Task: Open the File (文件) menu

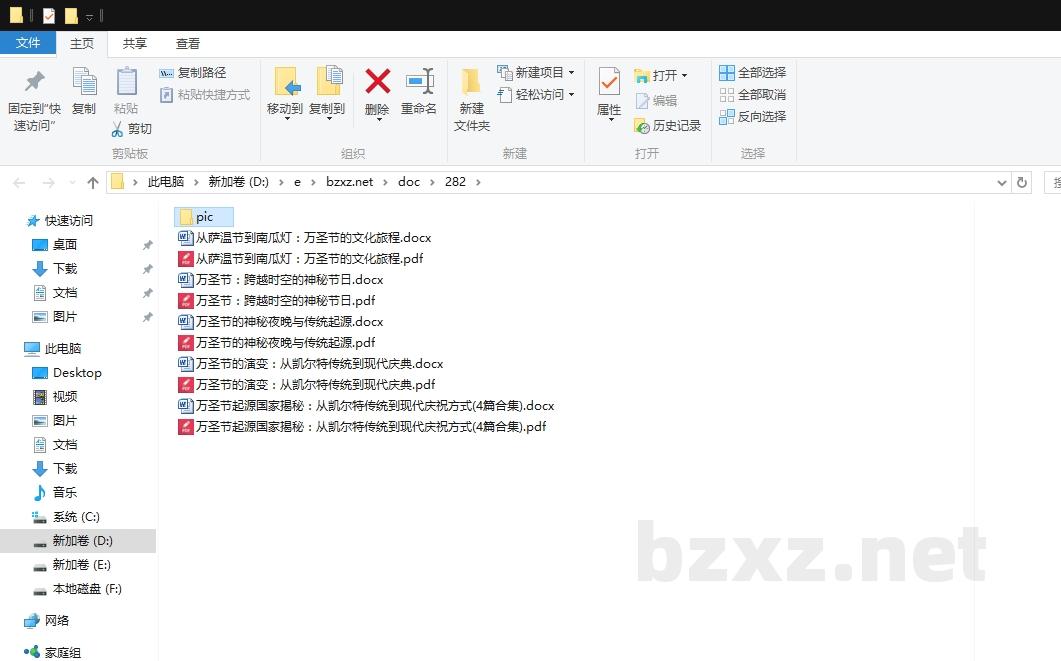Action: click(x=28, y=43)
